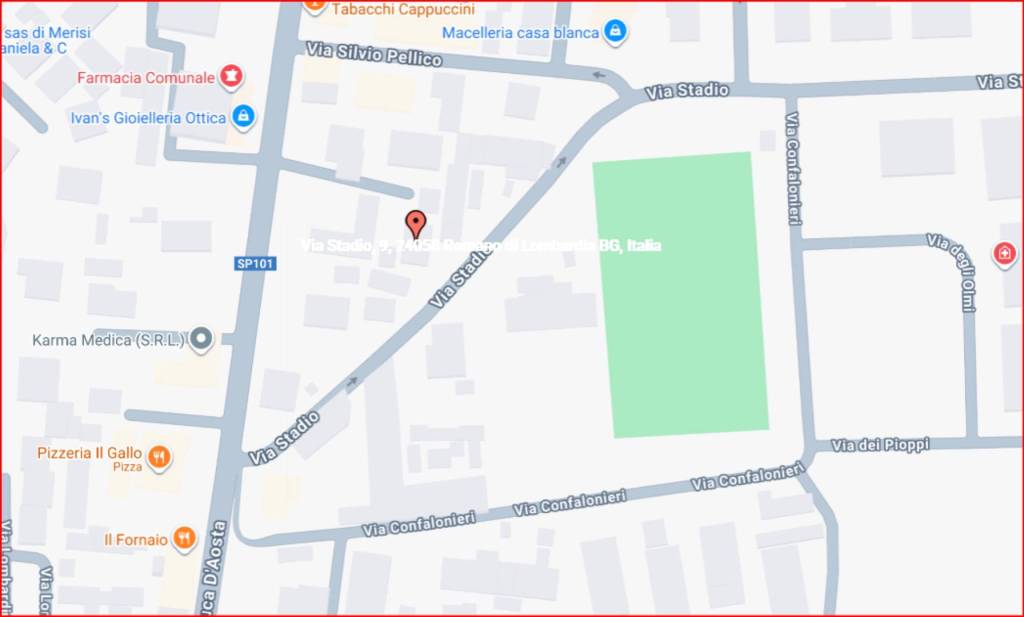
Task: Click the Karma Medica grey pin icon
Action: [201, 340]
